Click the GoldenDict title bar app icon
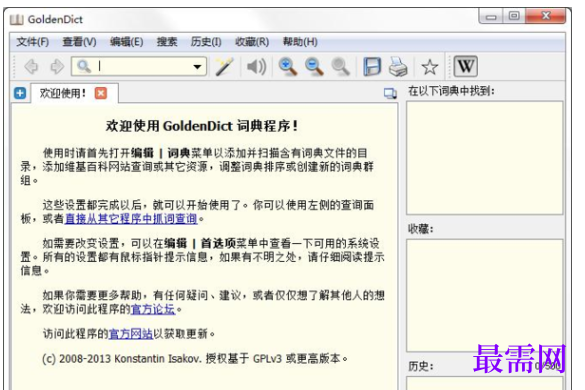Image resolution: width=585 pixels, height=390 pixels. 17,19
